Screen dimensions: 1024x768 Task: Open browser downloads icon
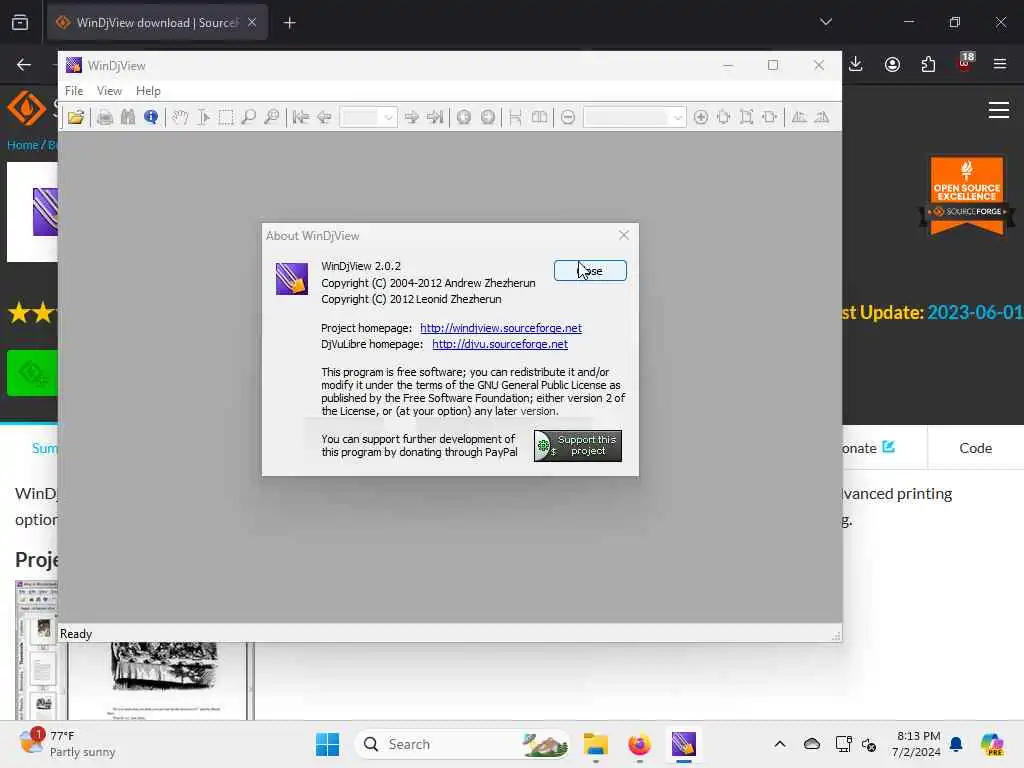click(x=856, y=64)
